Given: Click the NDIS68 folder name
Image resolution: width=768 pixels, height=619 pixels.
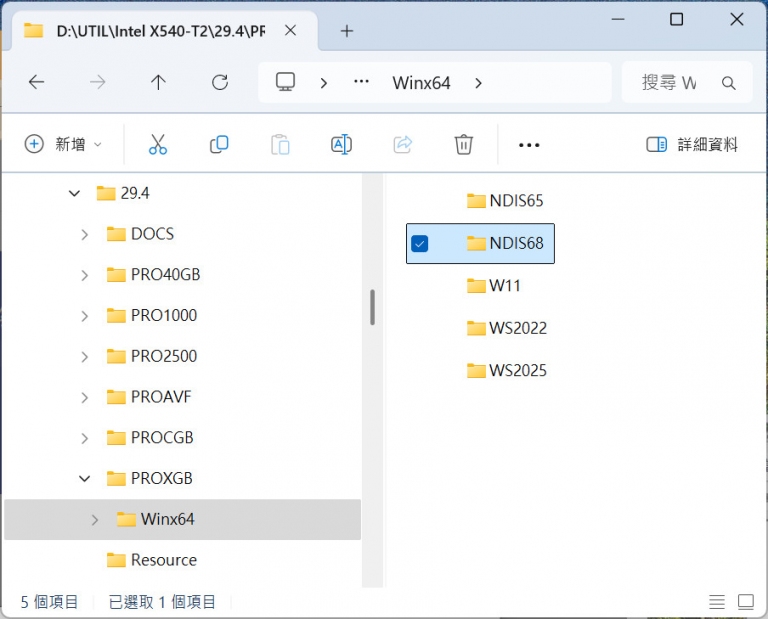Looking at the screenshot, I should (x=516, y=243).
